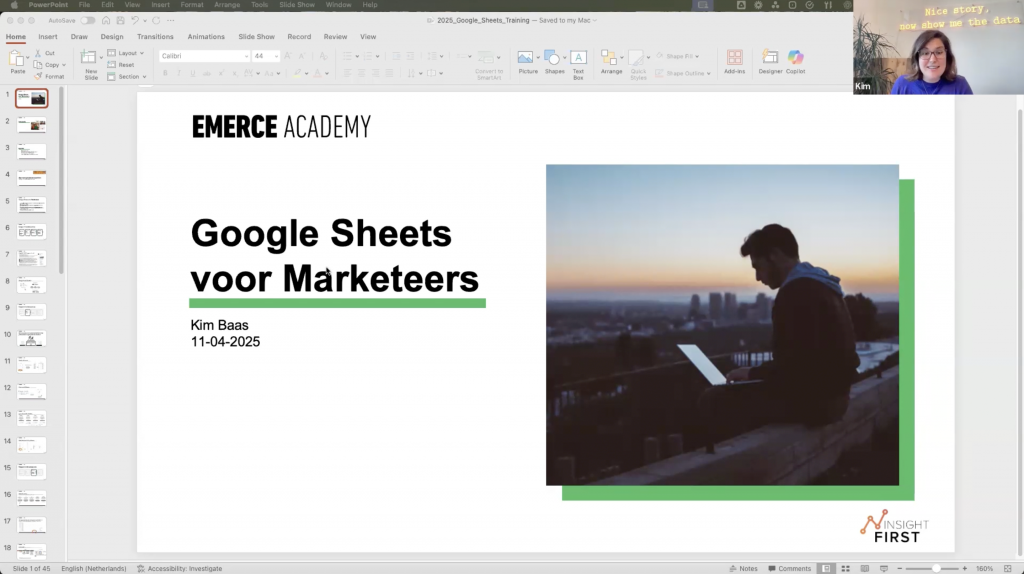This screenshot has height=574, width=1024.
Task: Decrease font size with the smaller A icon
Action: (302, 56)
